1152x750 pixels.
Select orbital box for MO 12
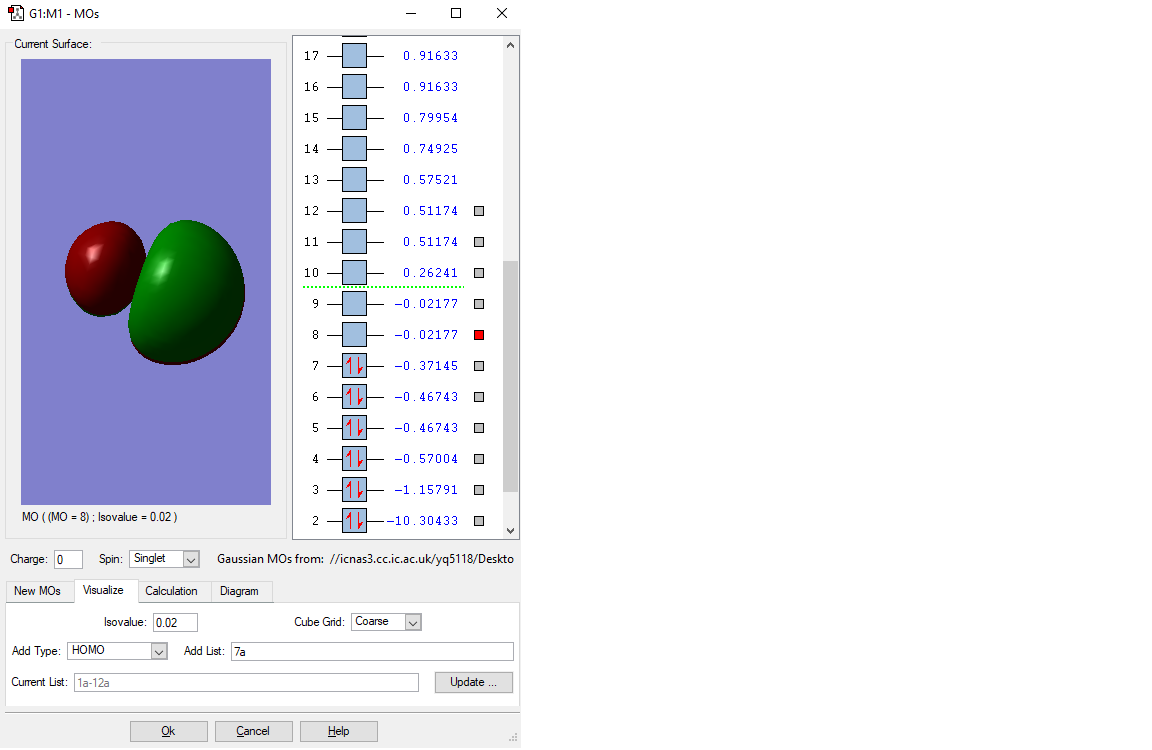(x=354, y=211)
